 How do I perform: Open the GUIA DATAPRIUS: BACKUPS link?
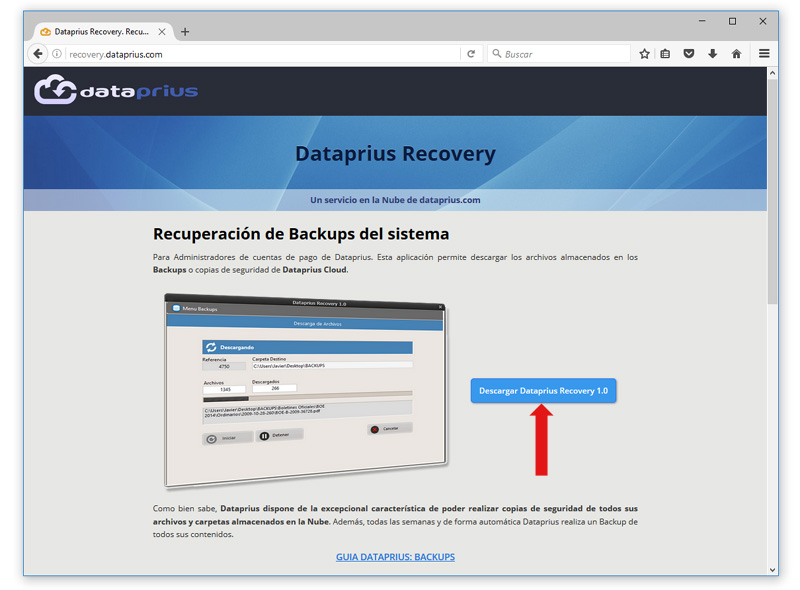(x=395, y=557)
